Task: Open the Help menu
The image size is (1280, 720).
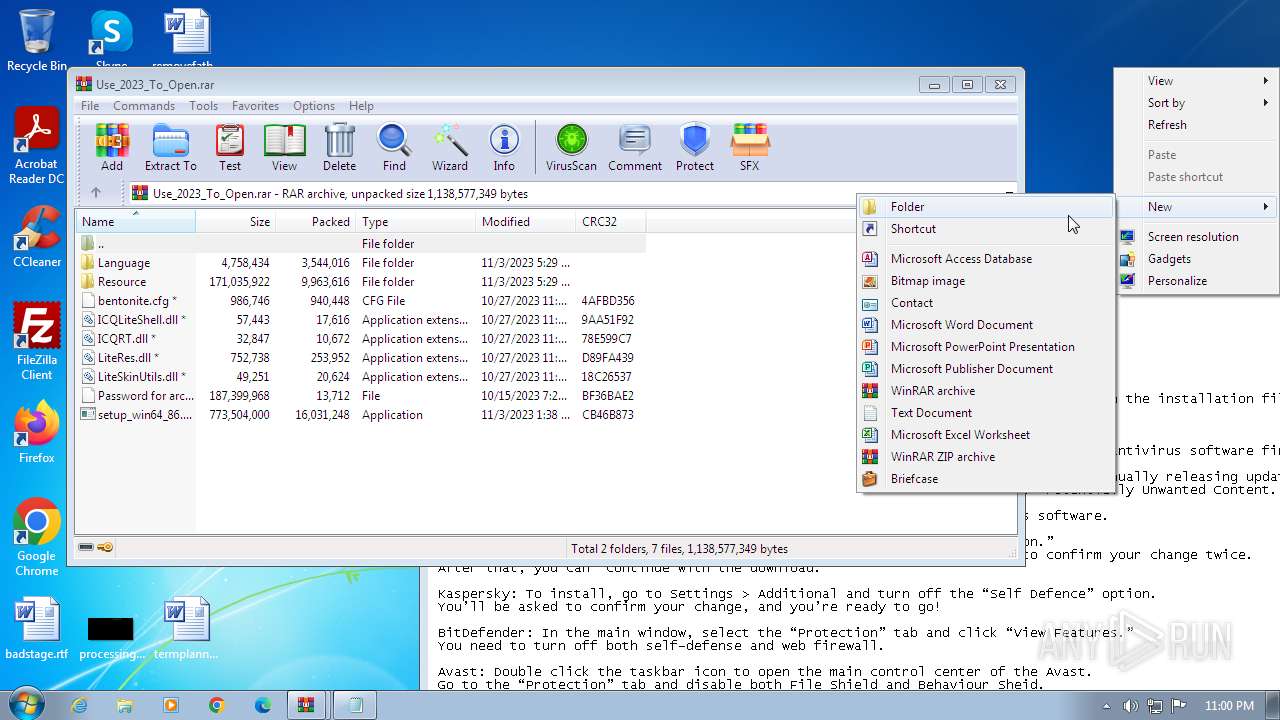Action: click(x=361, y=105)
